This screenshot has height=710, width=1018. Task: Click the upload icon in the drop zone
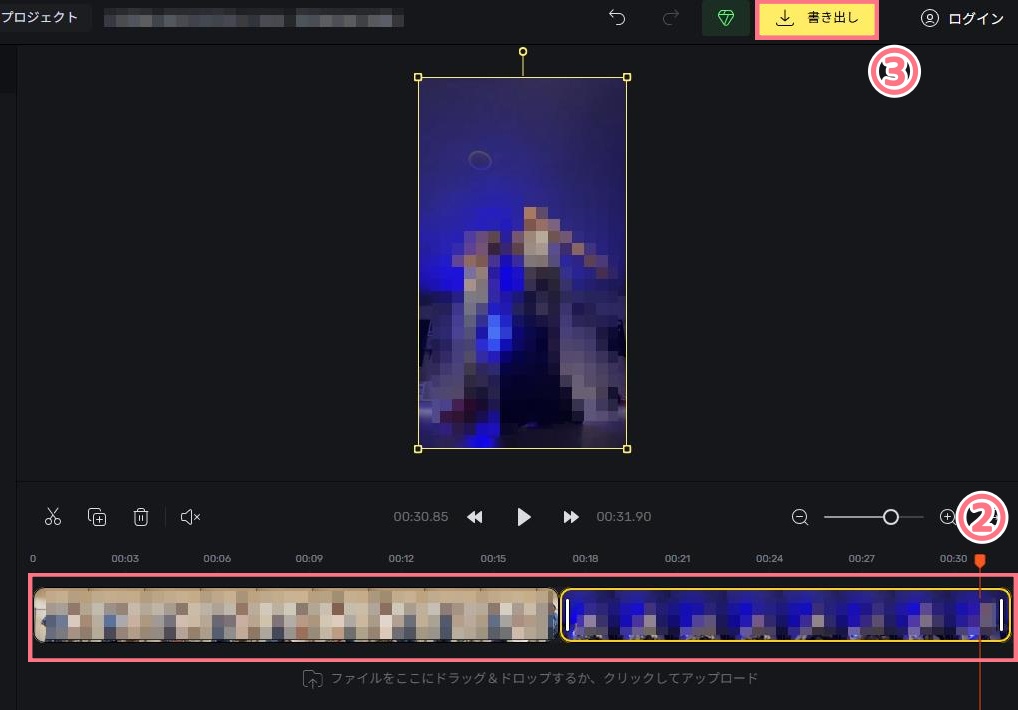(x=313, y=679)
